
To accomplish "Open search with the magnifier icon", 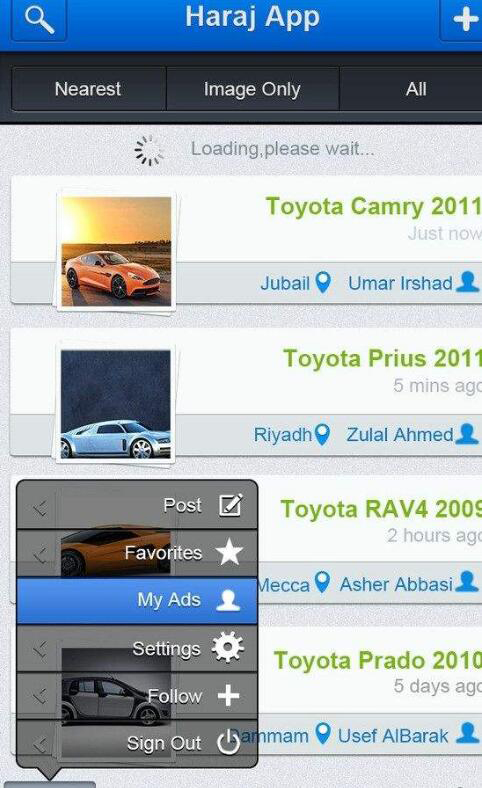I will [39, 21].
